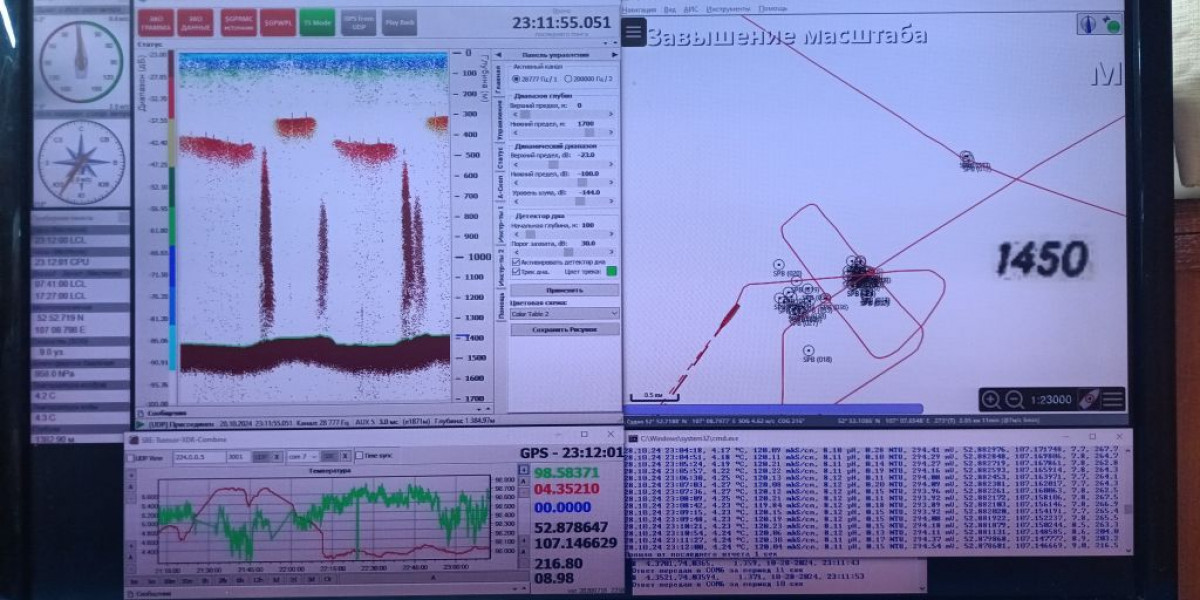The image size is (1200, 600).
Task: Click the green track color swatch
Action: (x=612, y=271)
